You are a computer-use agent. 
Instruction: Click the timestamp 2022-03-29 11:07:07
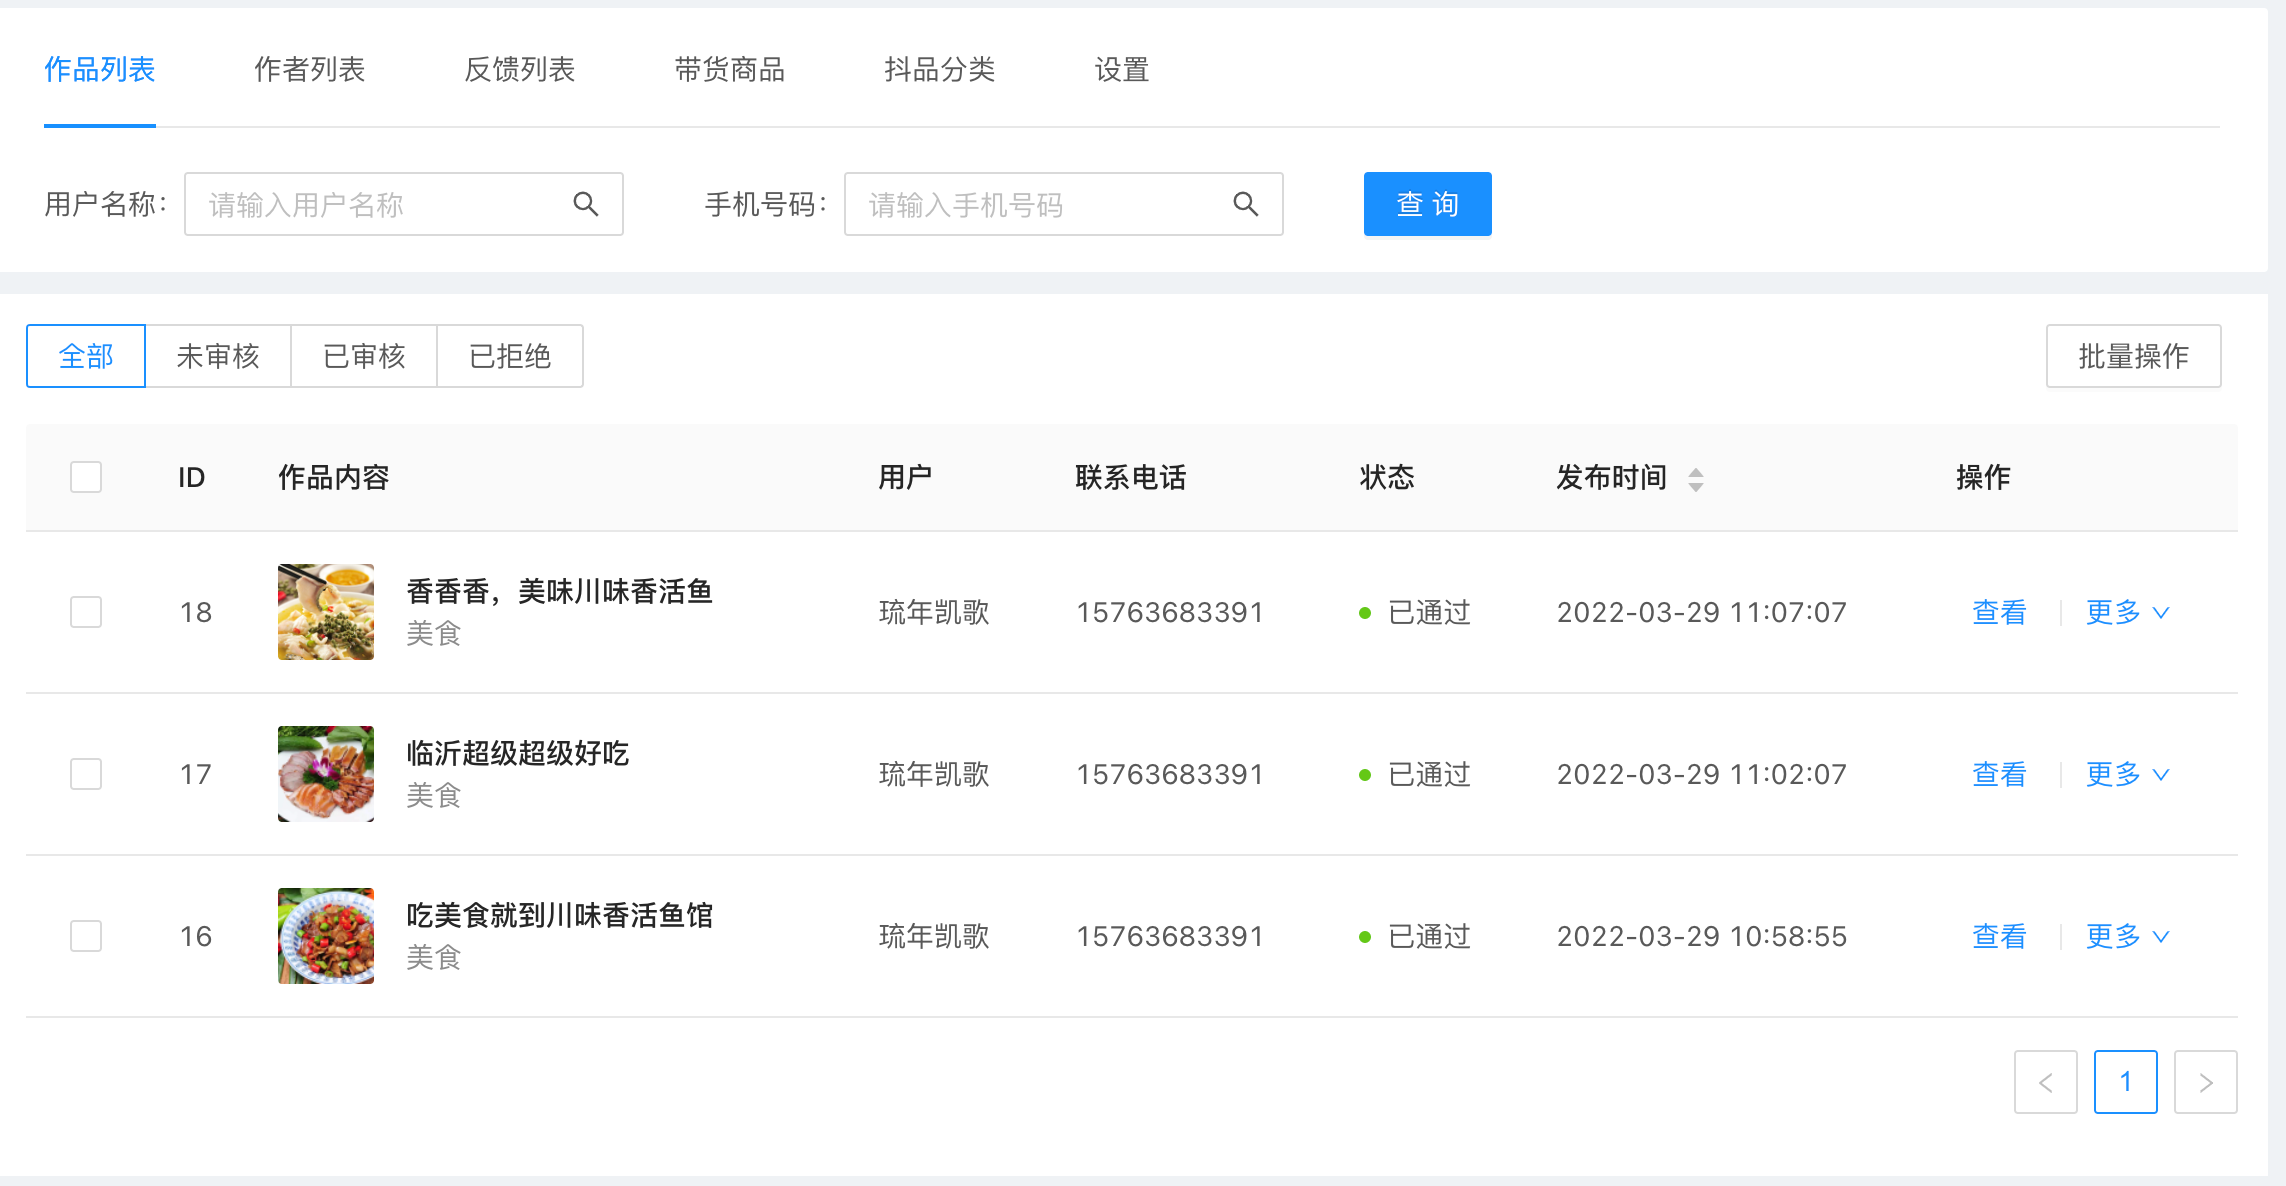pos(1702,612)
